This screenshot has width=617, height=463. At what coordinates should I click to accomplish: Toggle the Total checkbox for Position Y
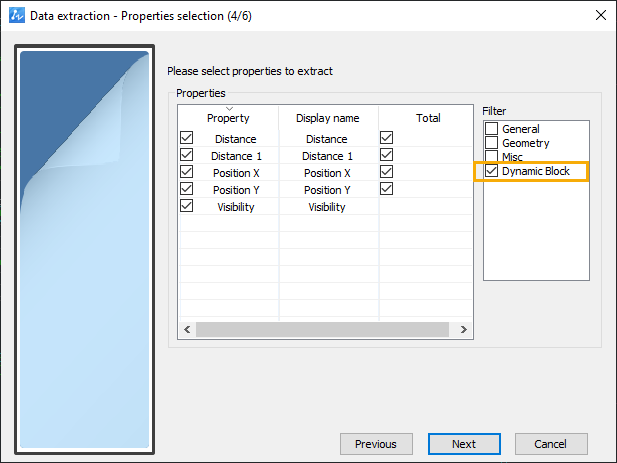pyautogui.click(x=386, y=188)
